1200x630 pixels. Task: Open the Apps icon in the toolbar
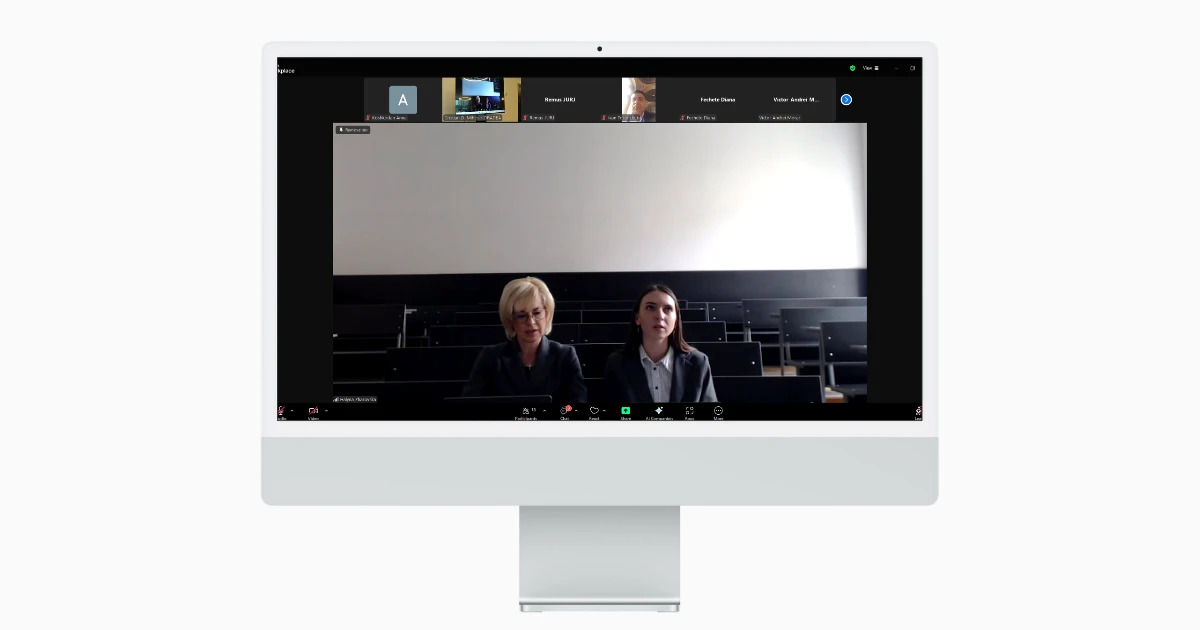pos(689,412)
